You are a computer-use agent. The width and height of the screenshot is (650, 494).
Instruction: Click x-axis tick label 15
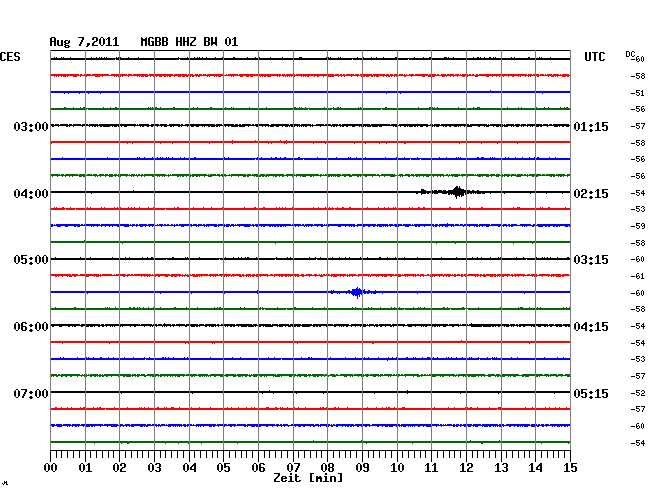coord(570,467)
